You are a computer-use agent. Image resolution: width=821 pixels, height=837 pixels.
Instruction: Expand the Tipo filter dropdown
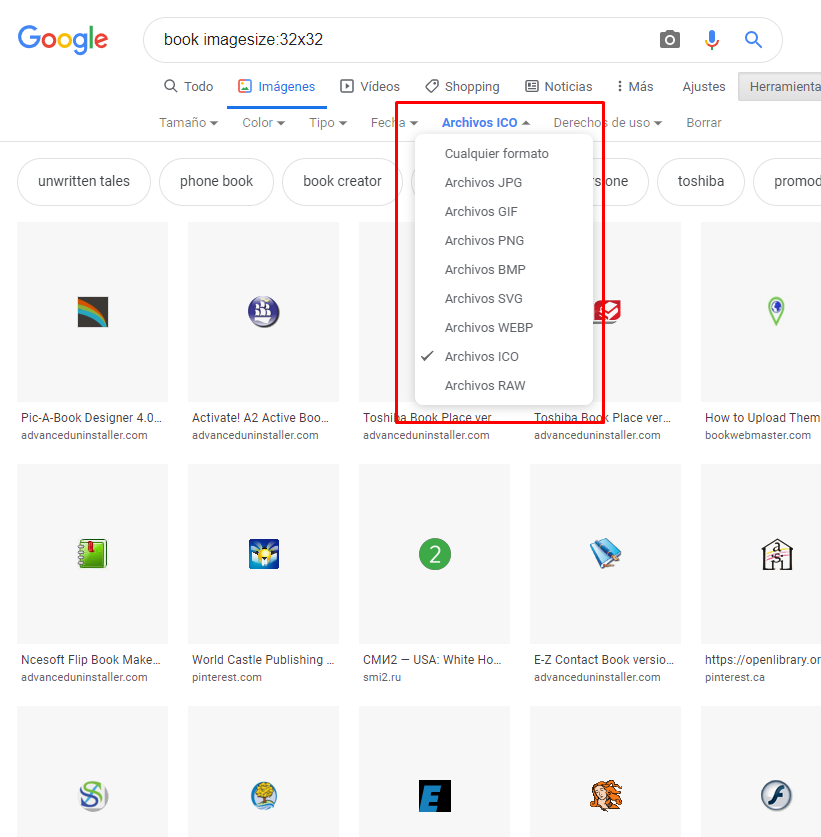(328, 123)
